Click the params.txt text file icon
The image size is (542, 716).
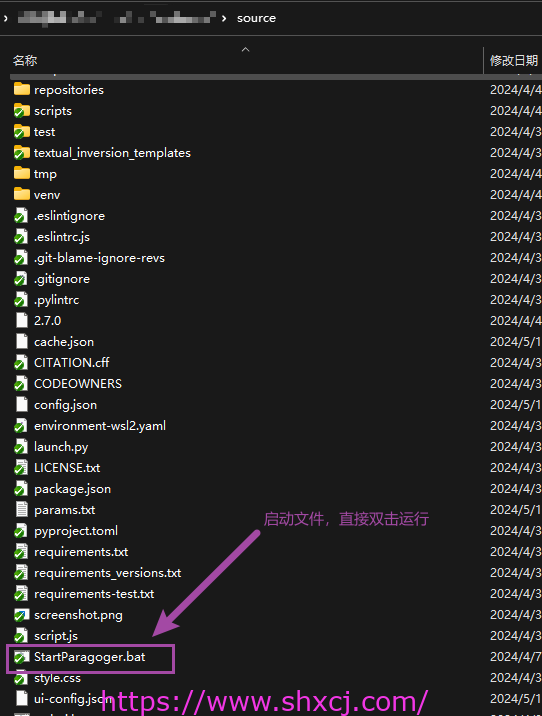pyautogui.click(x=21, y=510)
